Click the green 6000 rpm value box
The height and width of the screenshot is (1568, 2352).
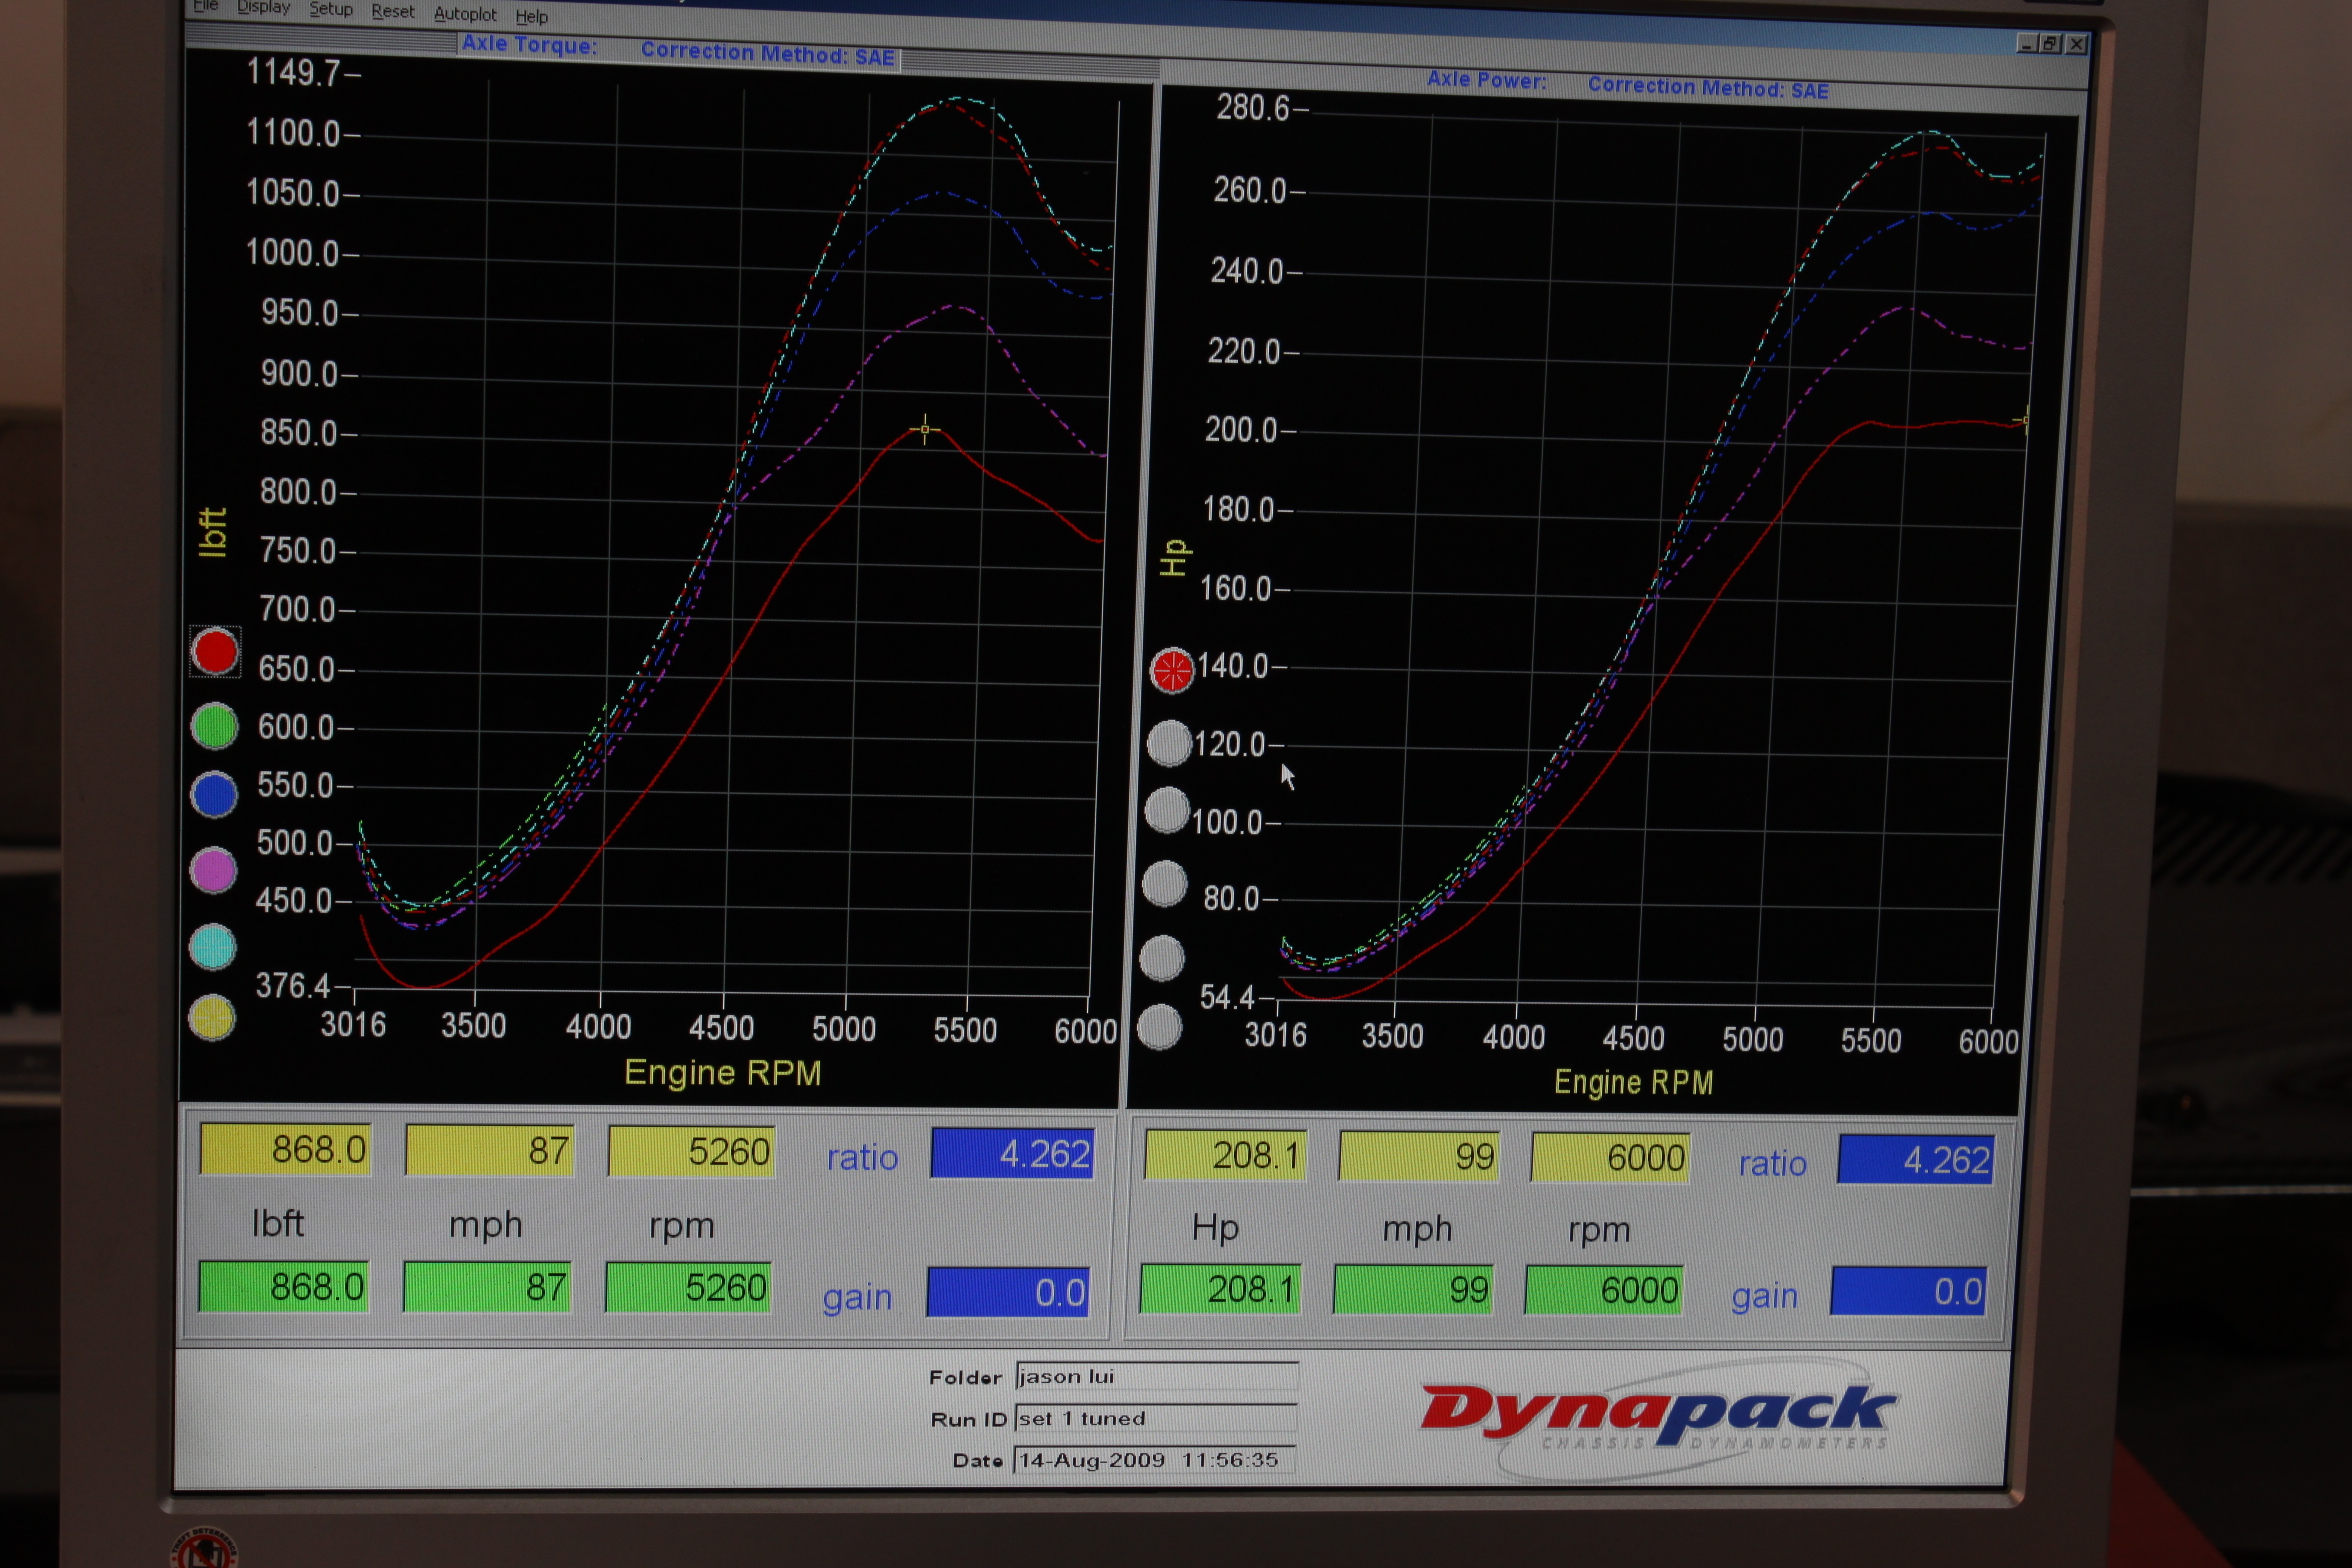point(1605,1291)
